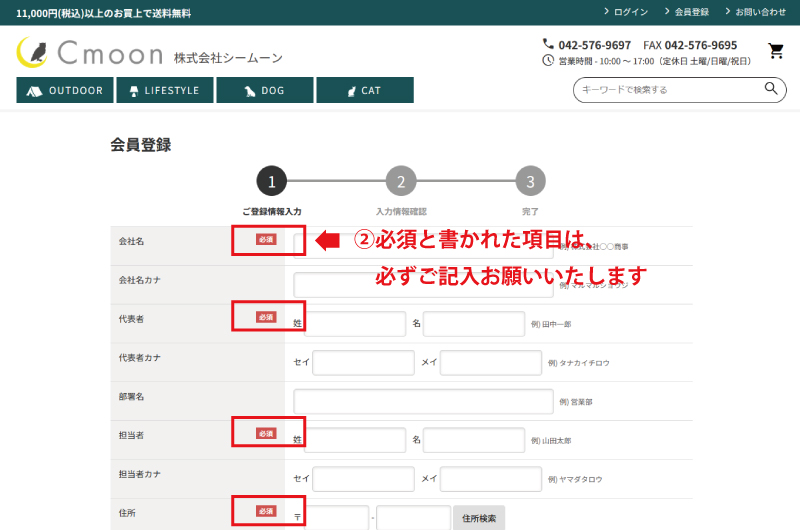The width and height of the screenshot is (800, 530).
Task: Click the 代表者 名 input field
Action: [474, 324]
